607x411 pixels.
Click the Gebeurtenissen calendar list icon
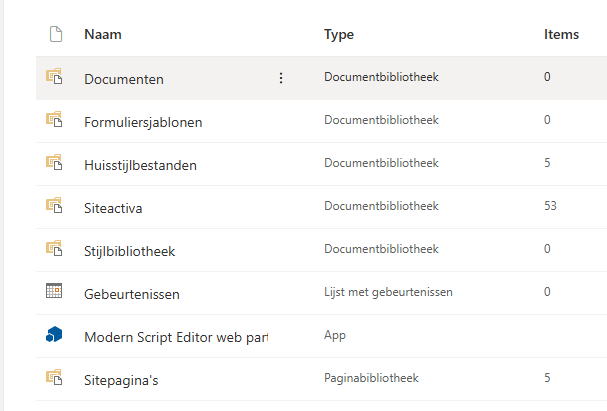(54, 292)
